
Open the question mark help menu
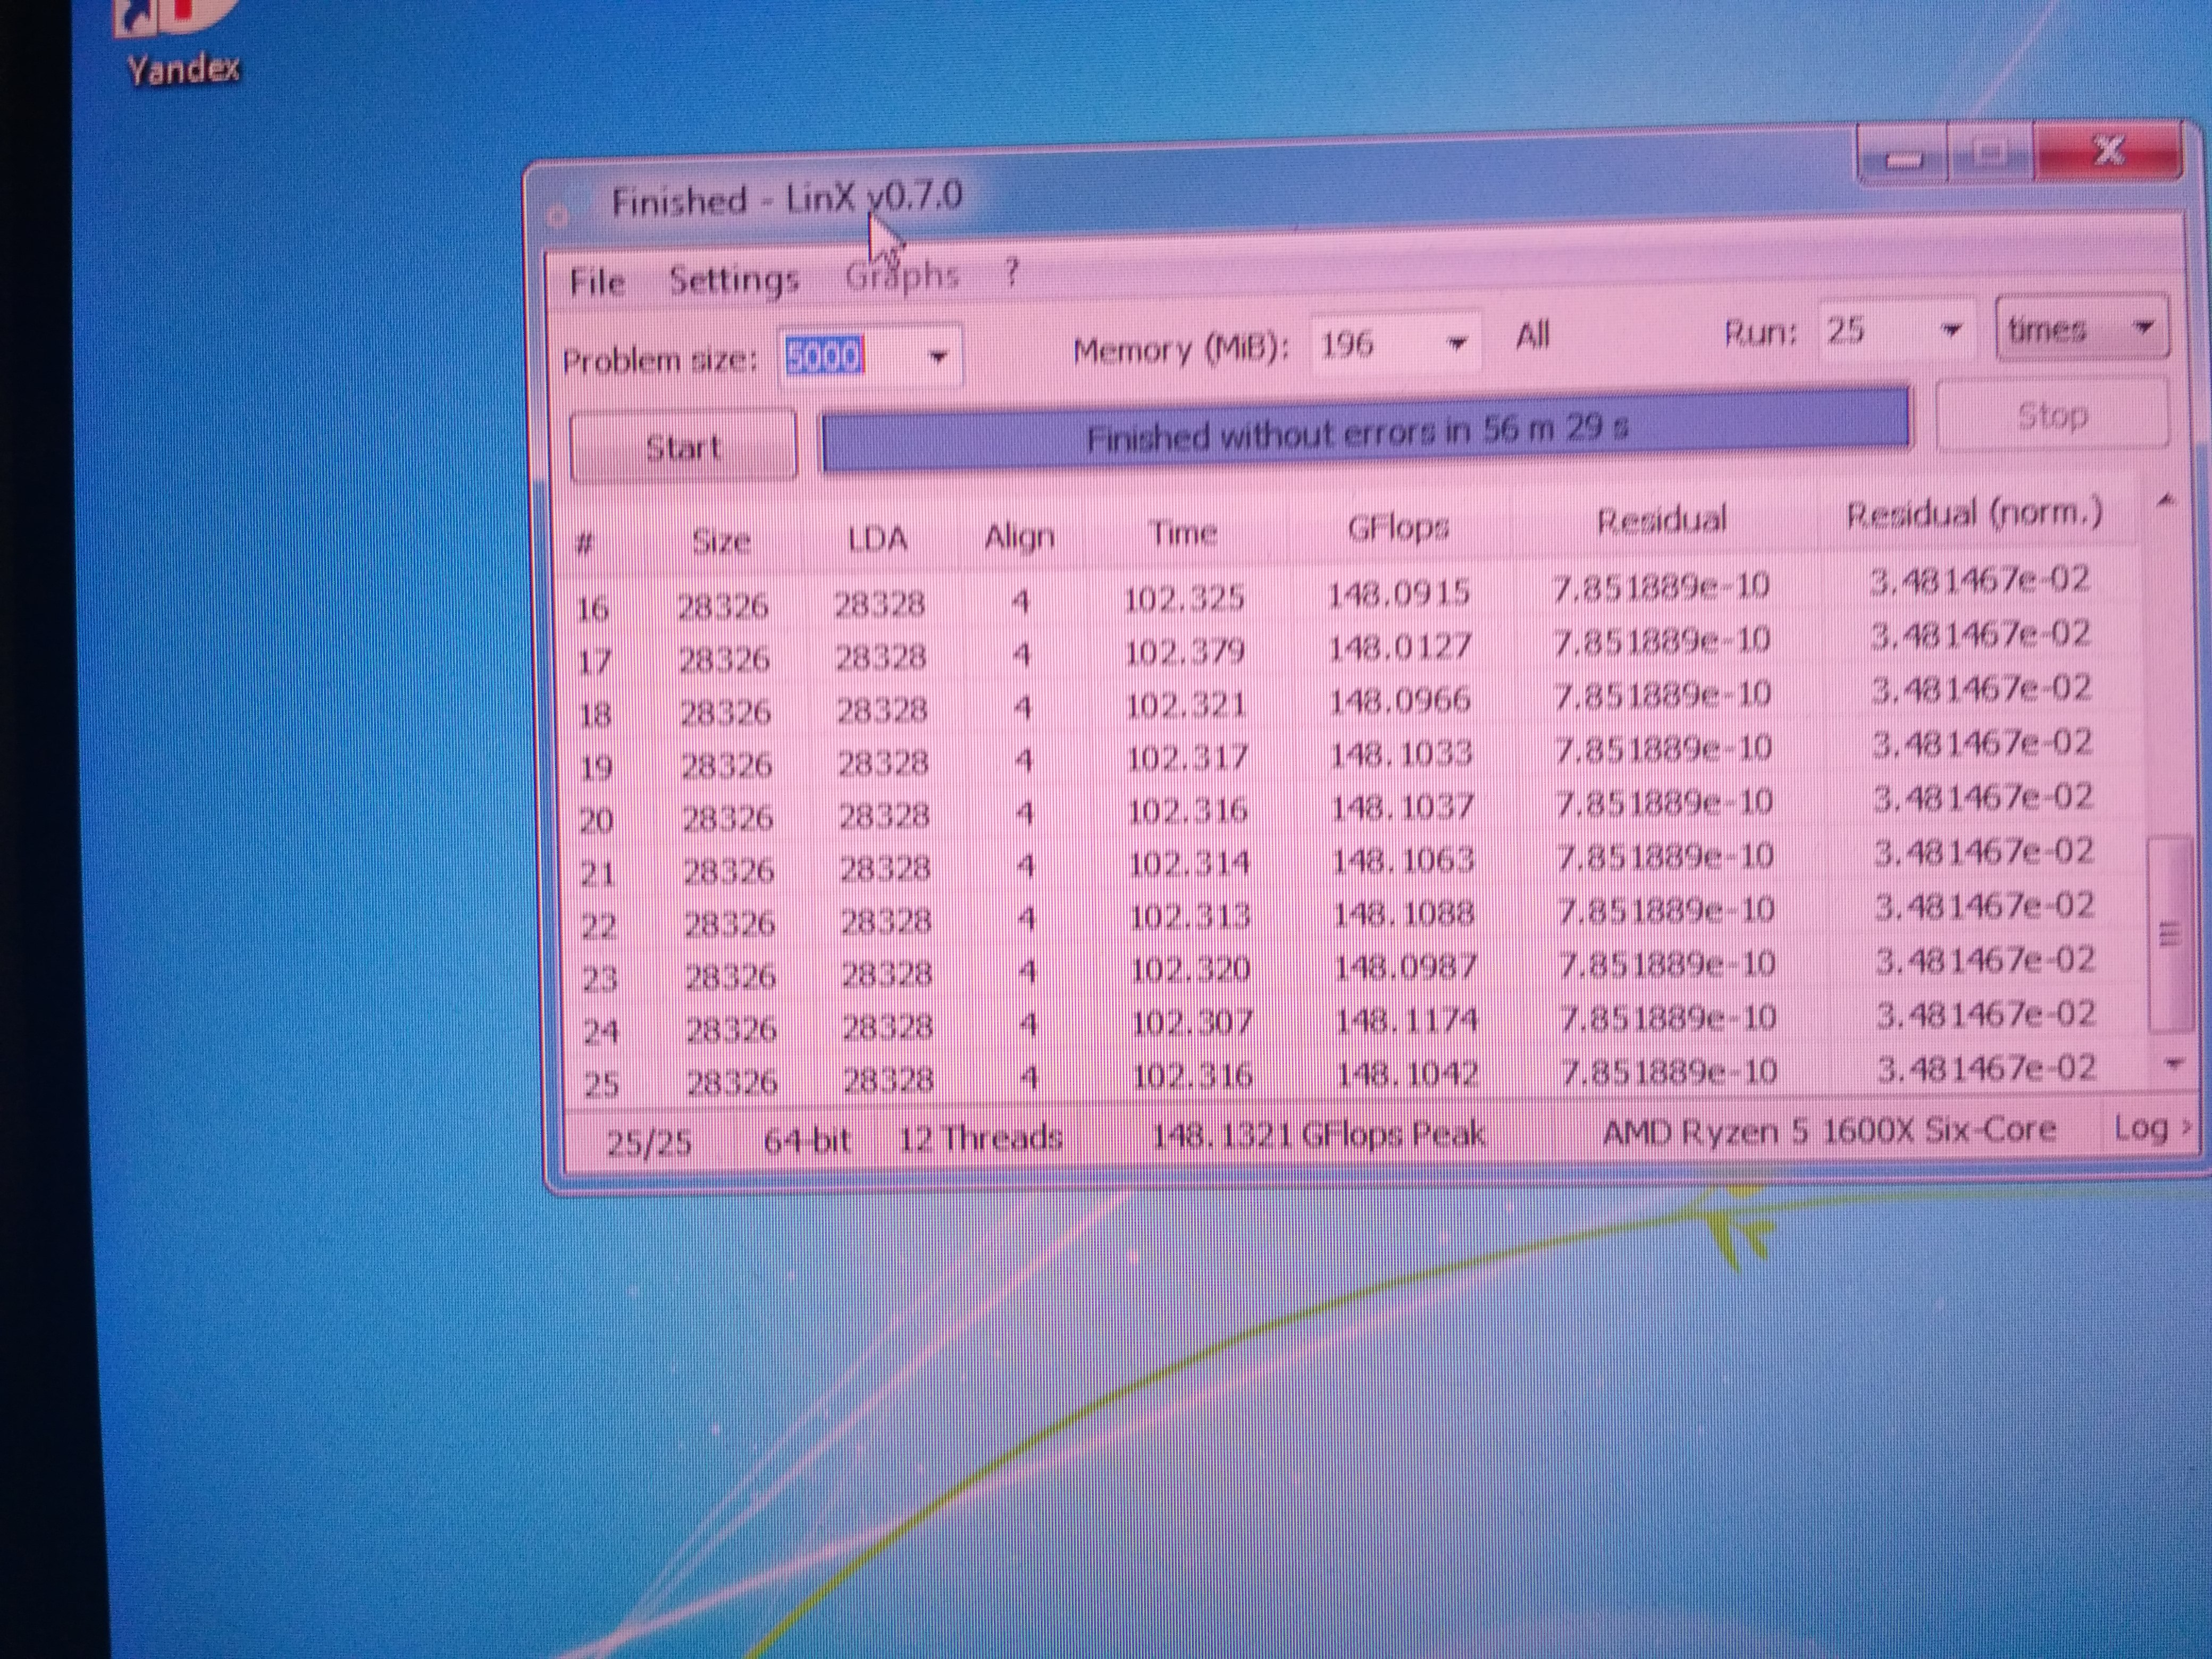(x=1012, y=272)
